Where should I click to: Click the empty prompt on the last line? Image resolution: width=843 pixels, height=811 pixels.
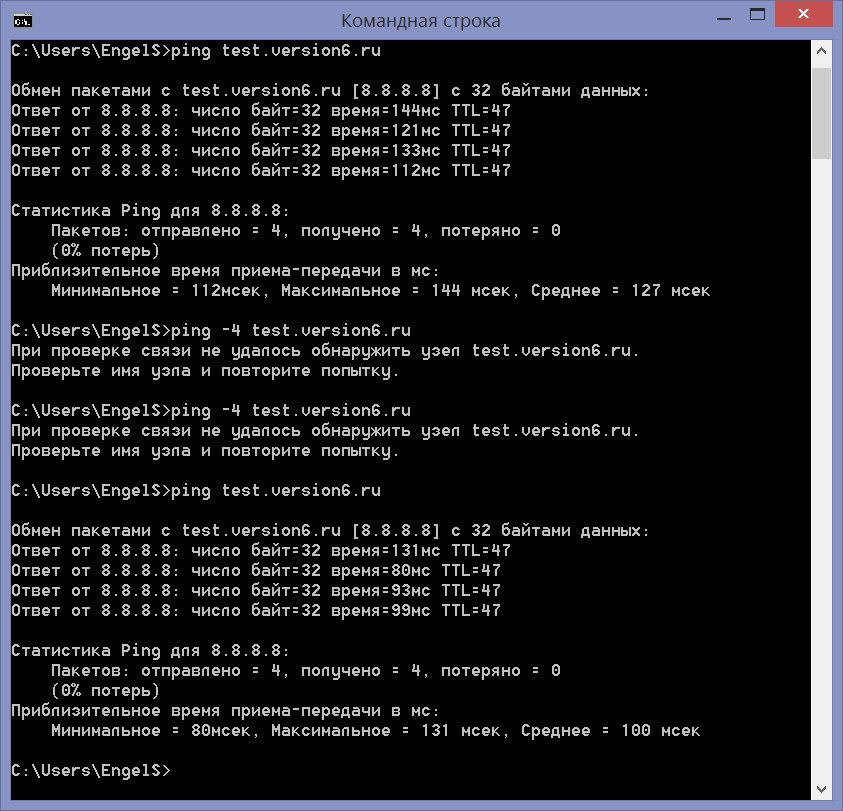tap(91, 771)
